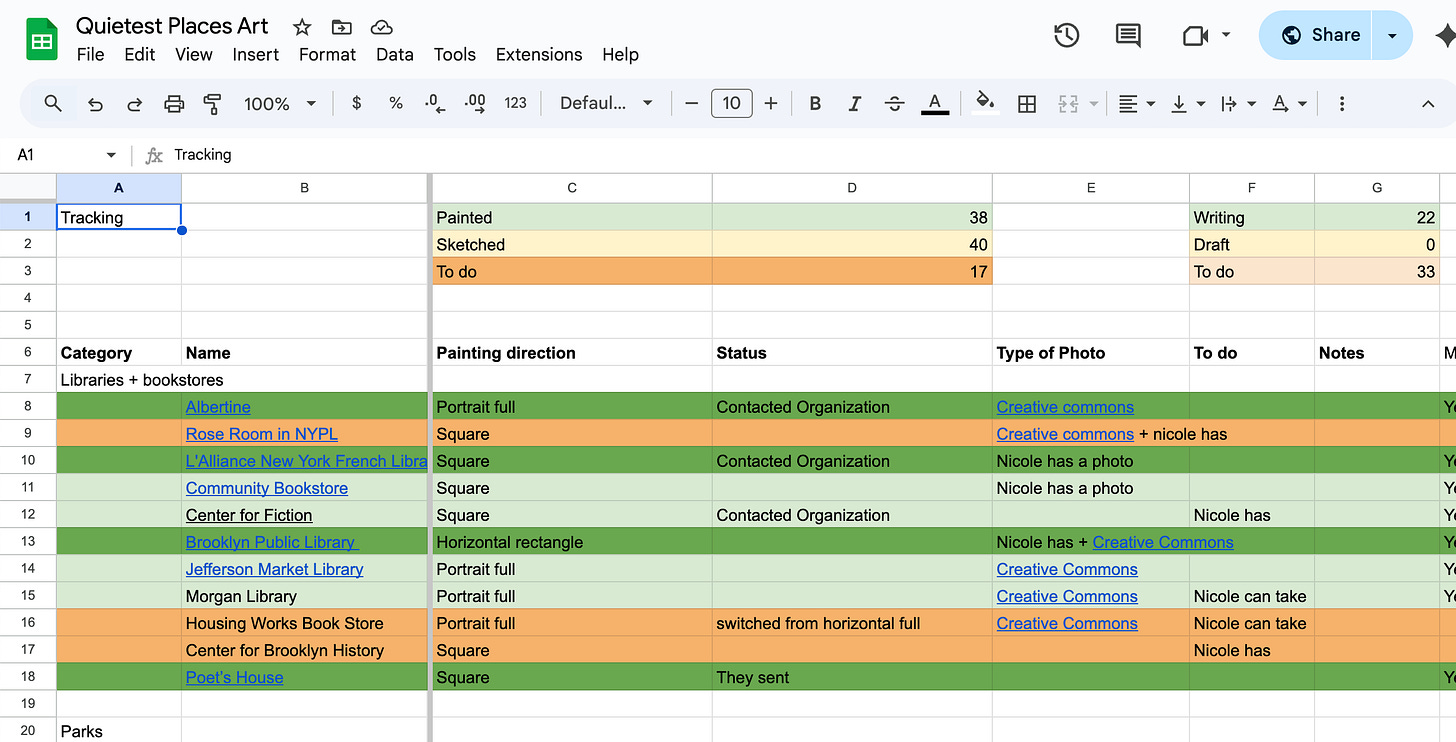This screenshot has height=742, width=1456.
Task: Open the Rose Room in NYPL link
Action: pos(262,434)
